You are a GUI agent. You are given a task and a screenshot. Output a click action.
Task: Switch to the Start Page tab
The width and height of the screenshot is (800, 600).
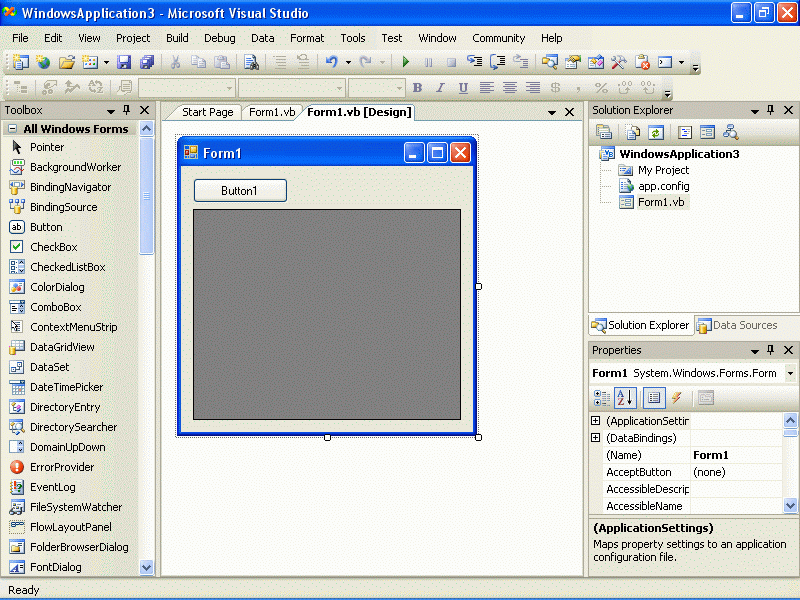(x=207, y=112)
